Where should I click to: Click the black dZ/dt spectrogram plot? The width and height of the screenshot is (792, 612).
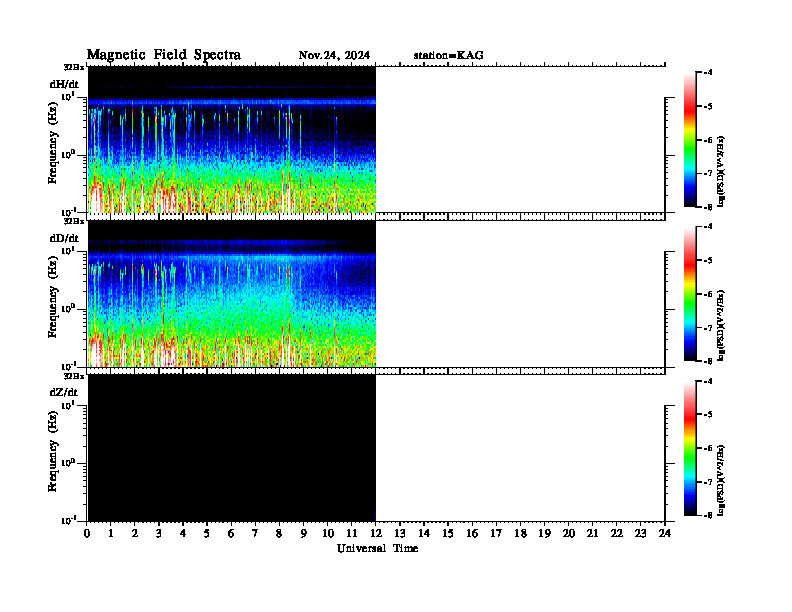(x=232, y=448)
